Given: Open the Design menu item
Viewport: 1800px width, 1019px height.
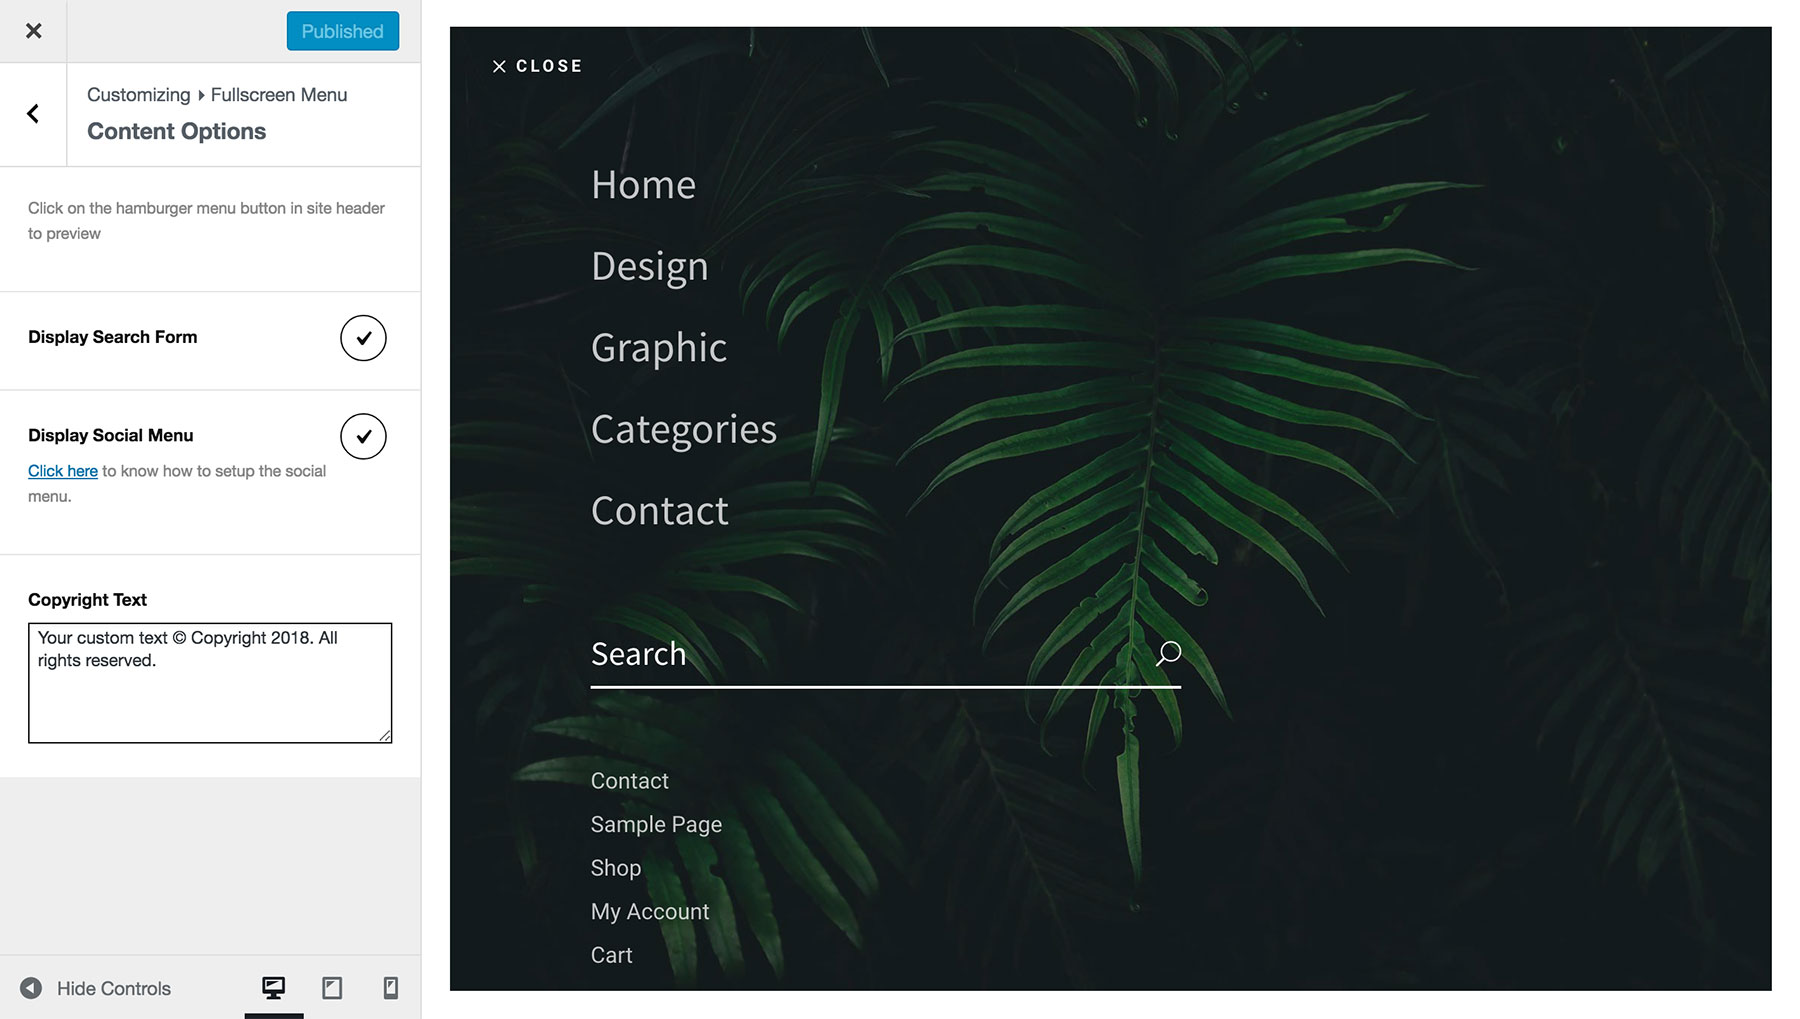Looking at the screenshot, I should pos(649,266).
